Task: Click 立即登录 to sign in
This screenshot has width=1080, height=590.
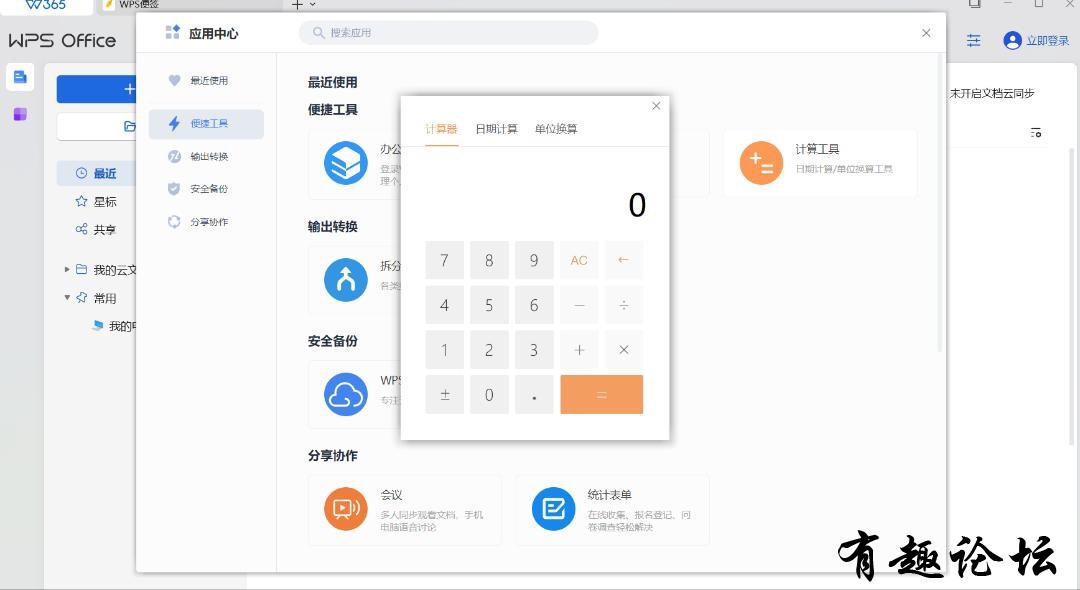Action: click(x=1048, y=41)
